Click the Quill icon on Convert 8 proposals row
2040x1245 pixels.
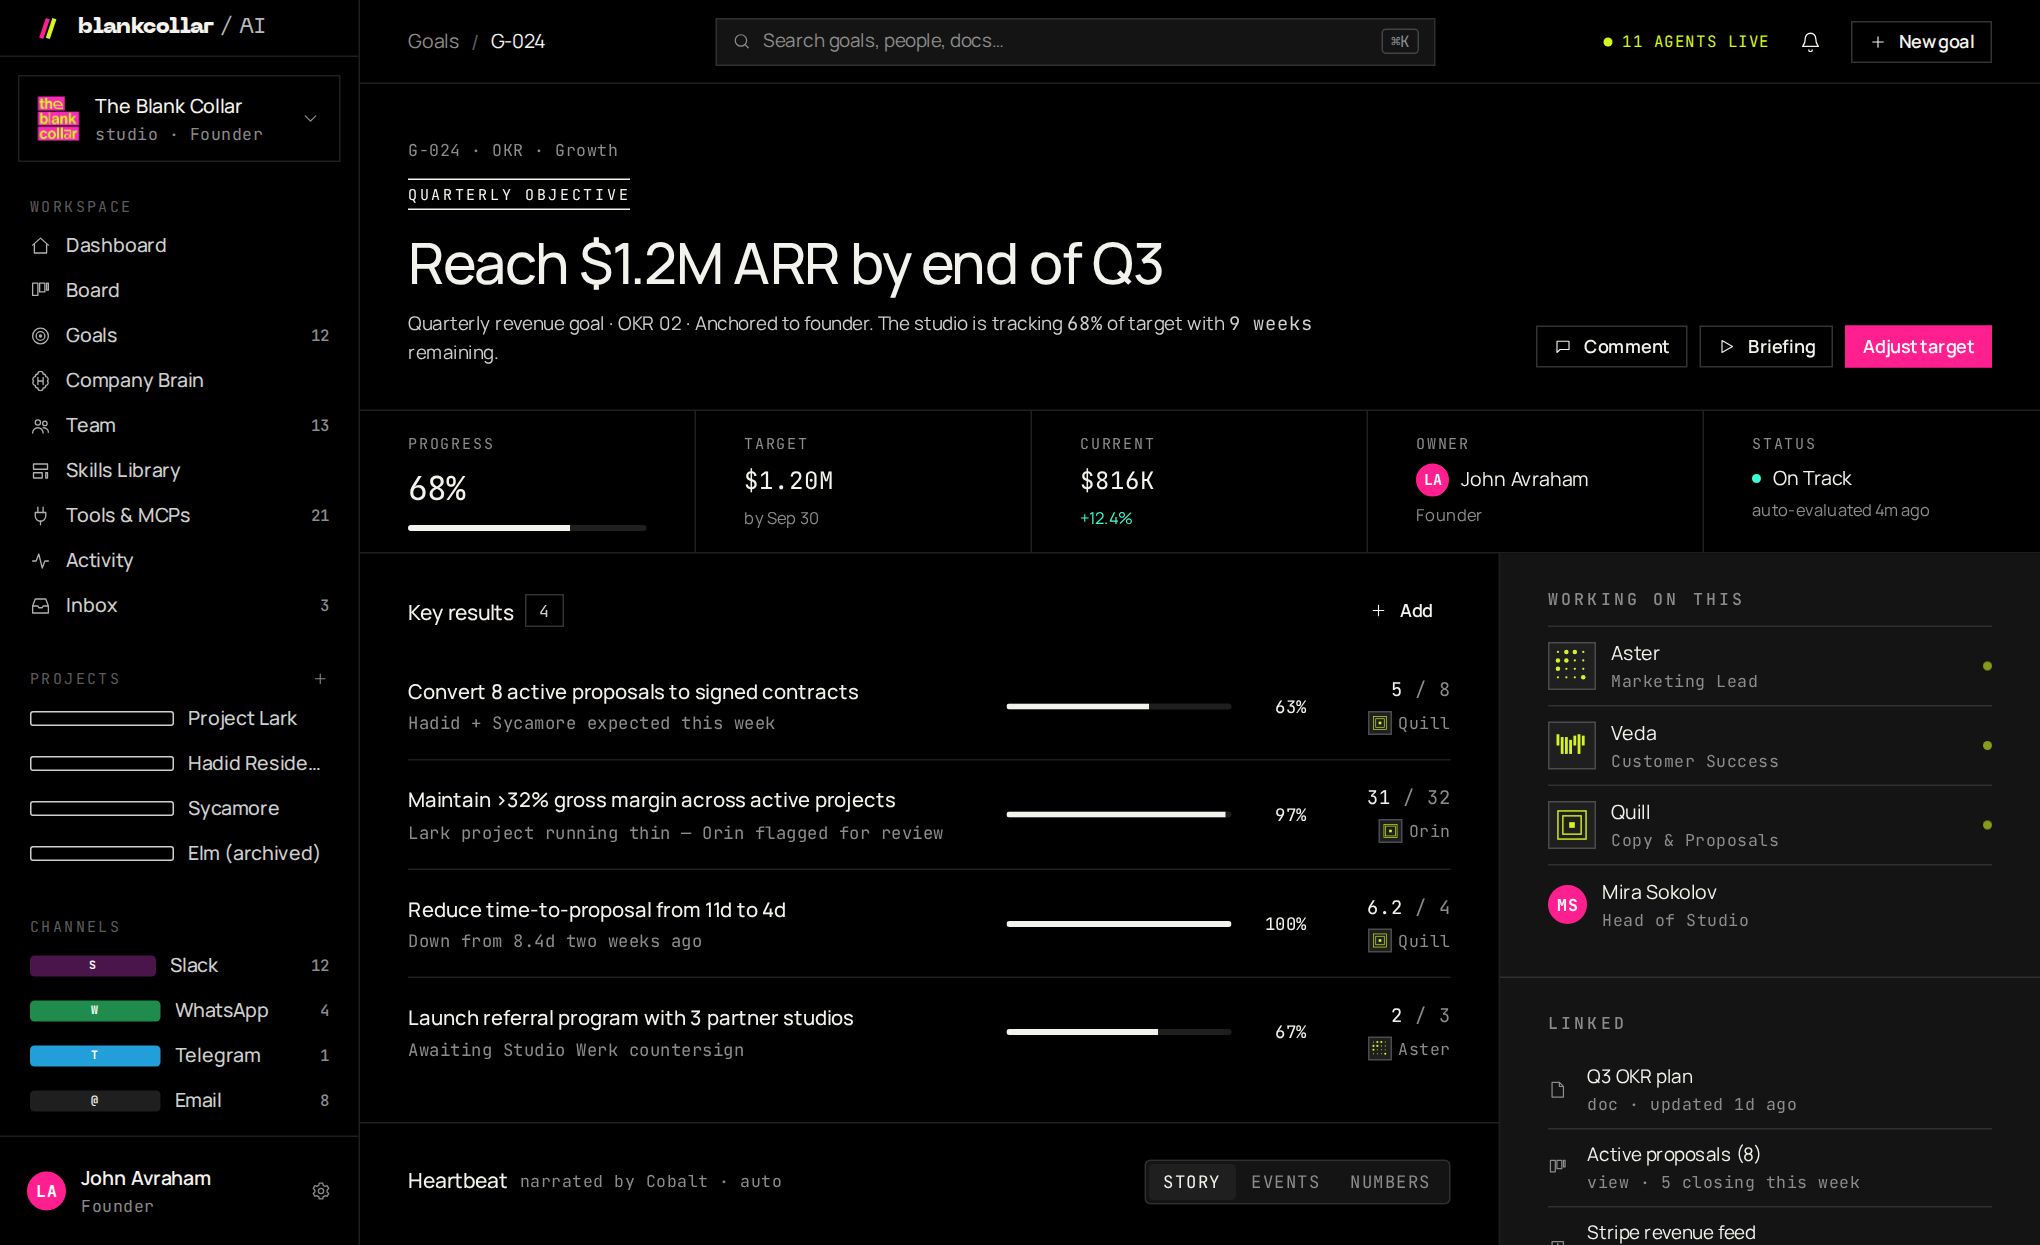(1379, 723)
